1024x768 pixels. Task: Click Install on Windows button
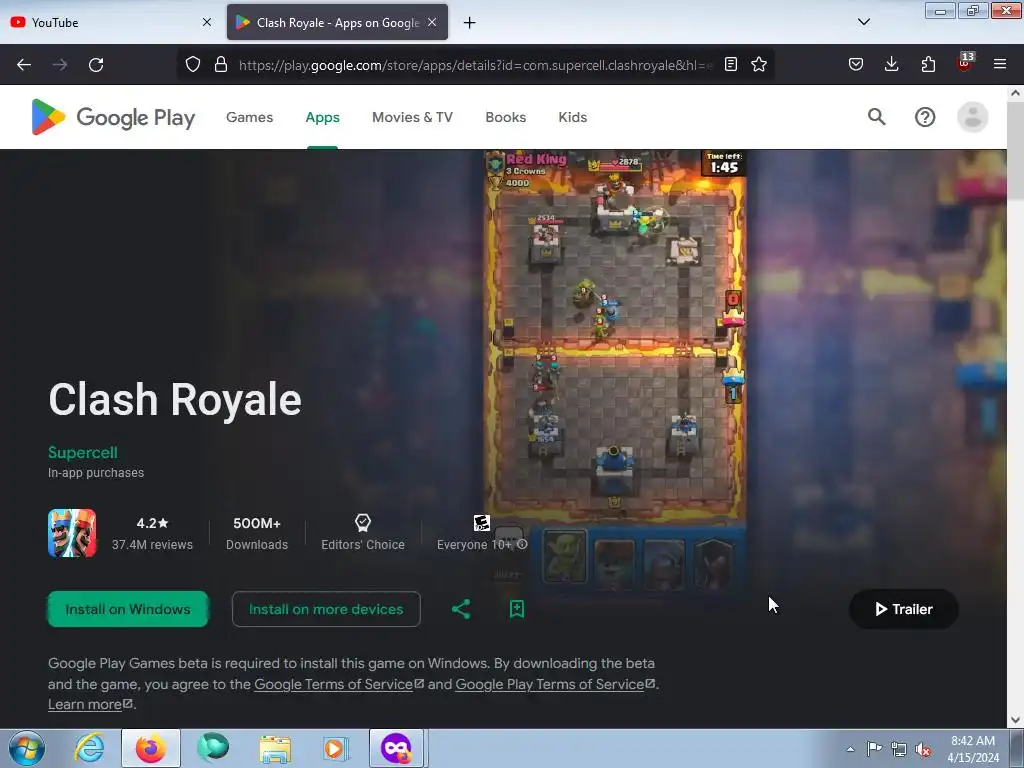click(128, 609)
